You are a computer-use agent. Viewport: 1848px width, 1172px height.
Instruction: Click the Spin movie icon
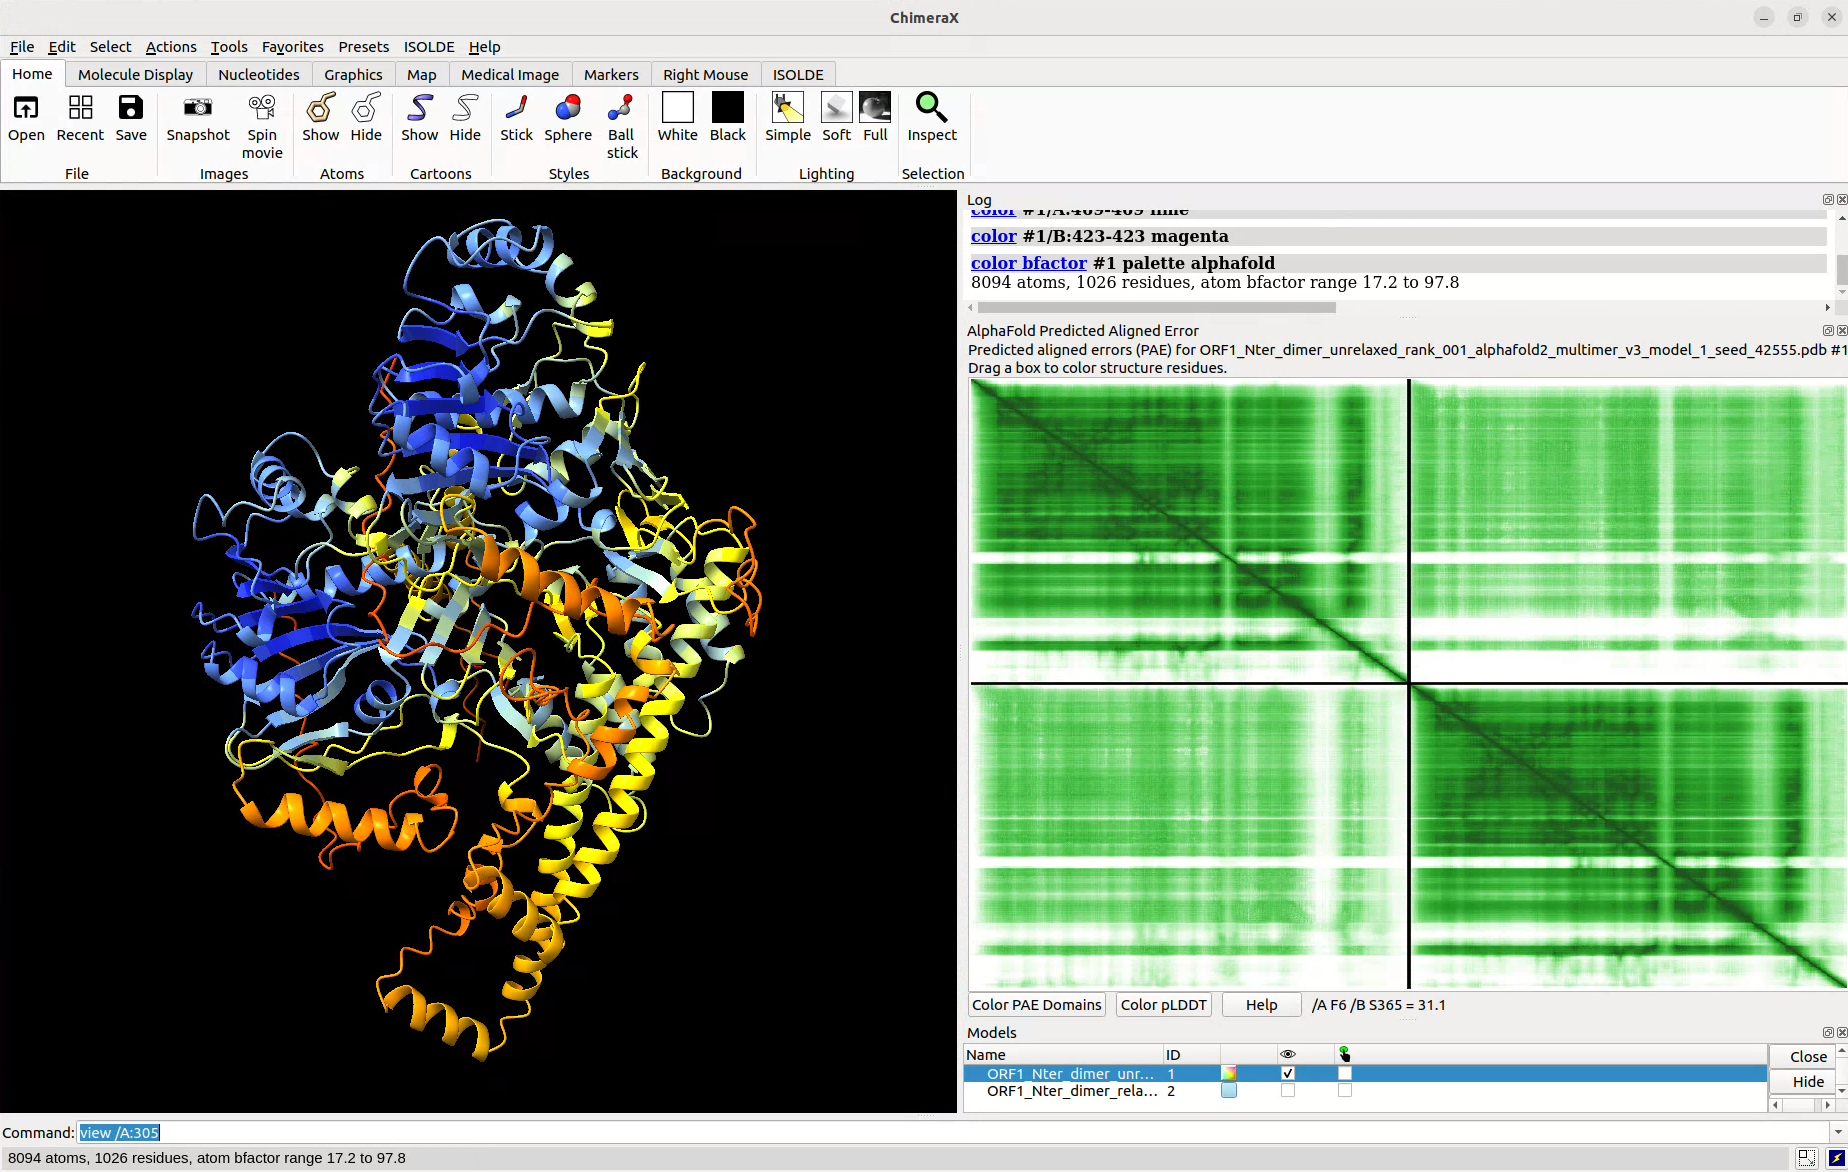tap(262, 108)
